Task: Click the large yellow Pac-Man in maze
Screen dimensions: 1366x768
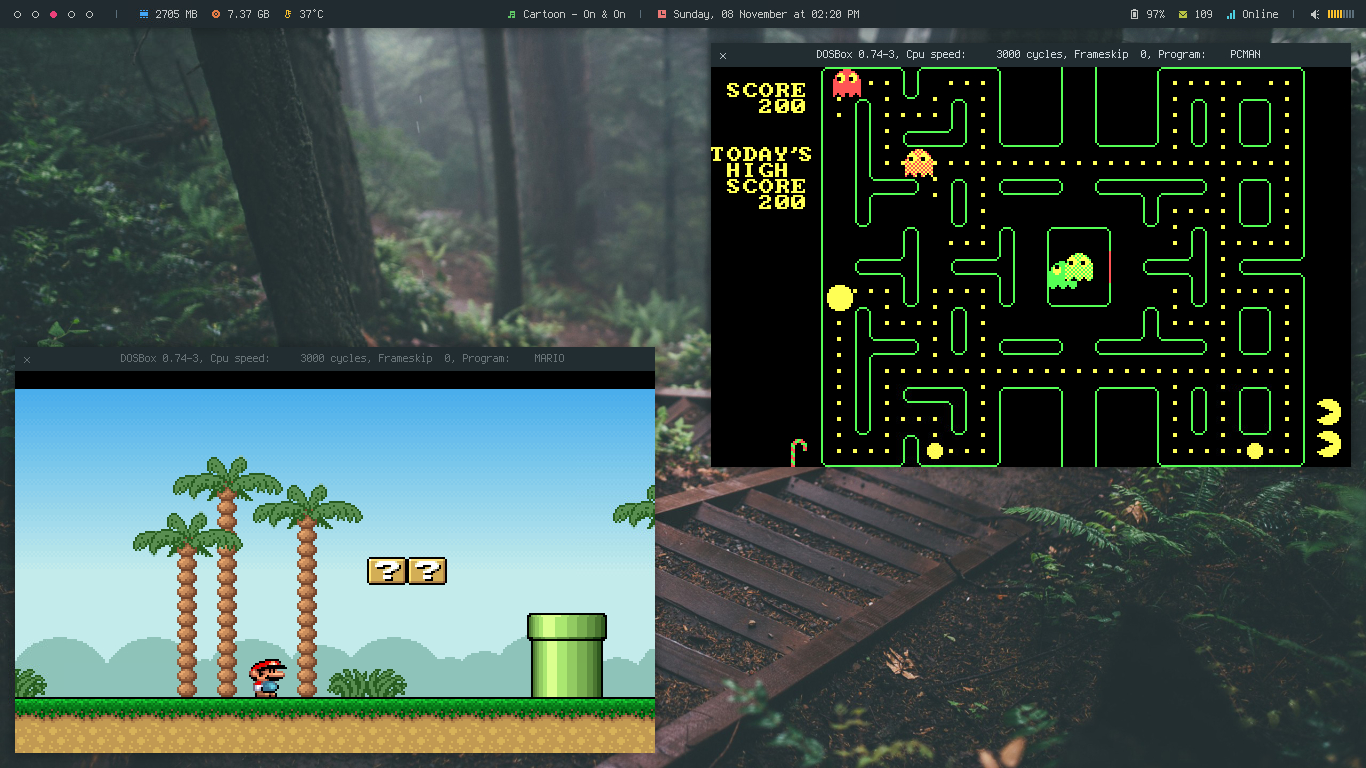Action: [840, 297]
